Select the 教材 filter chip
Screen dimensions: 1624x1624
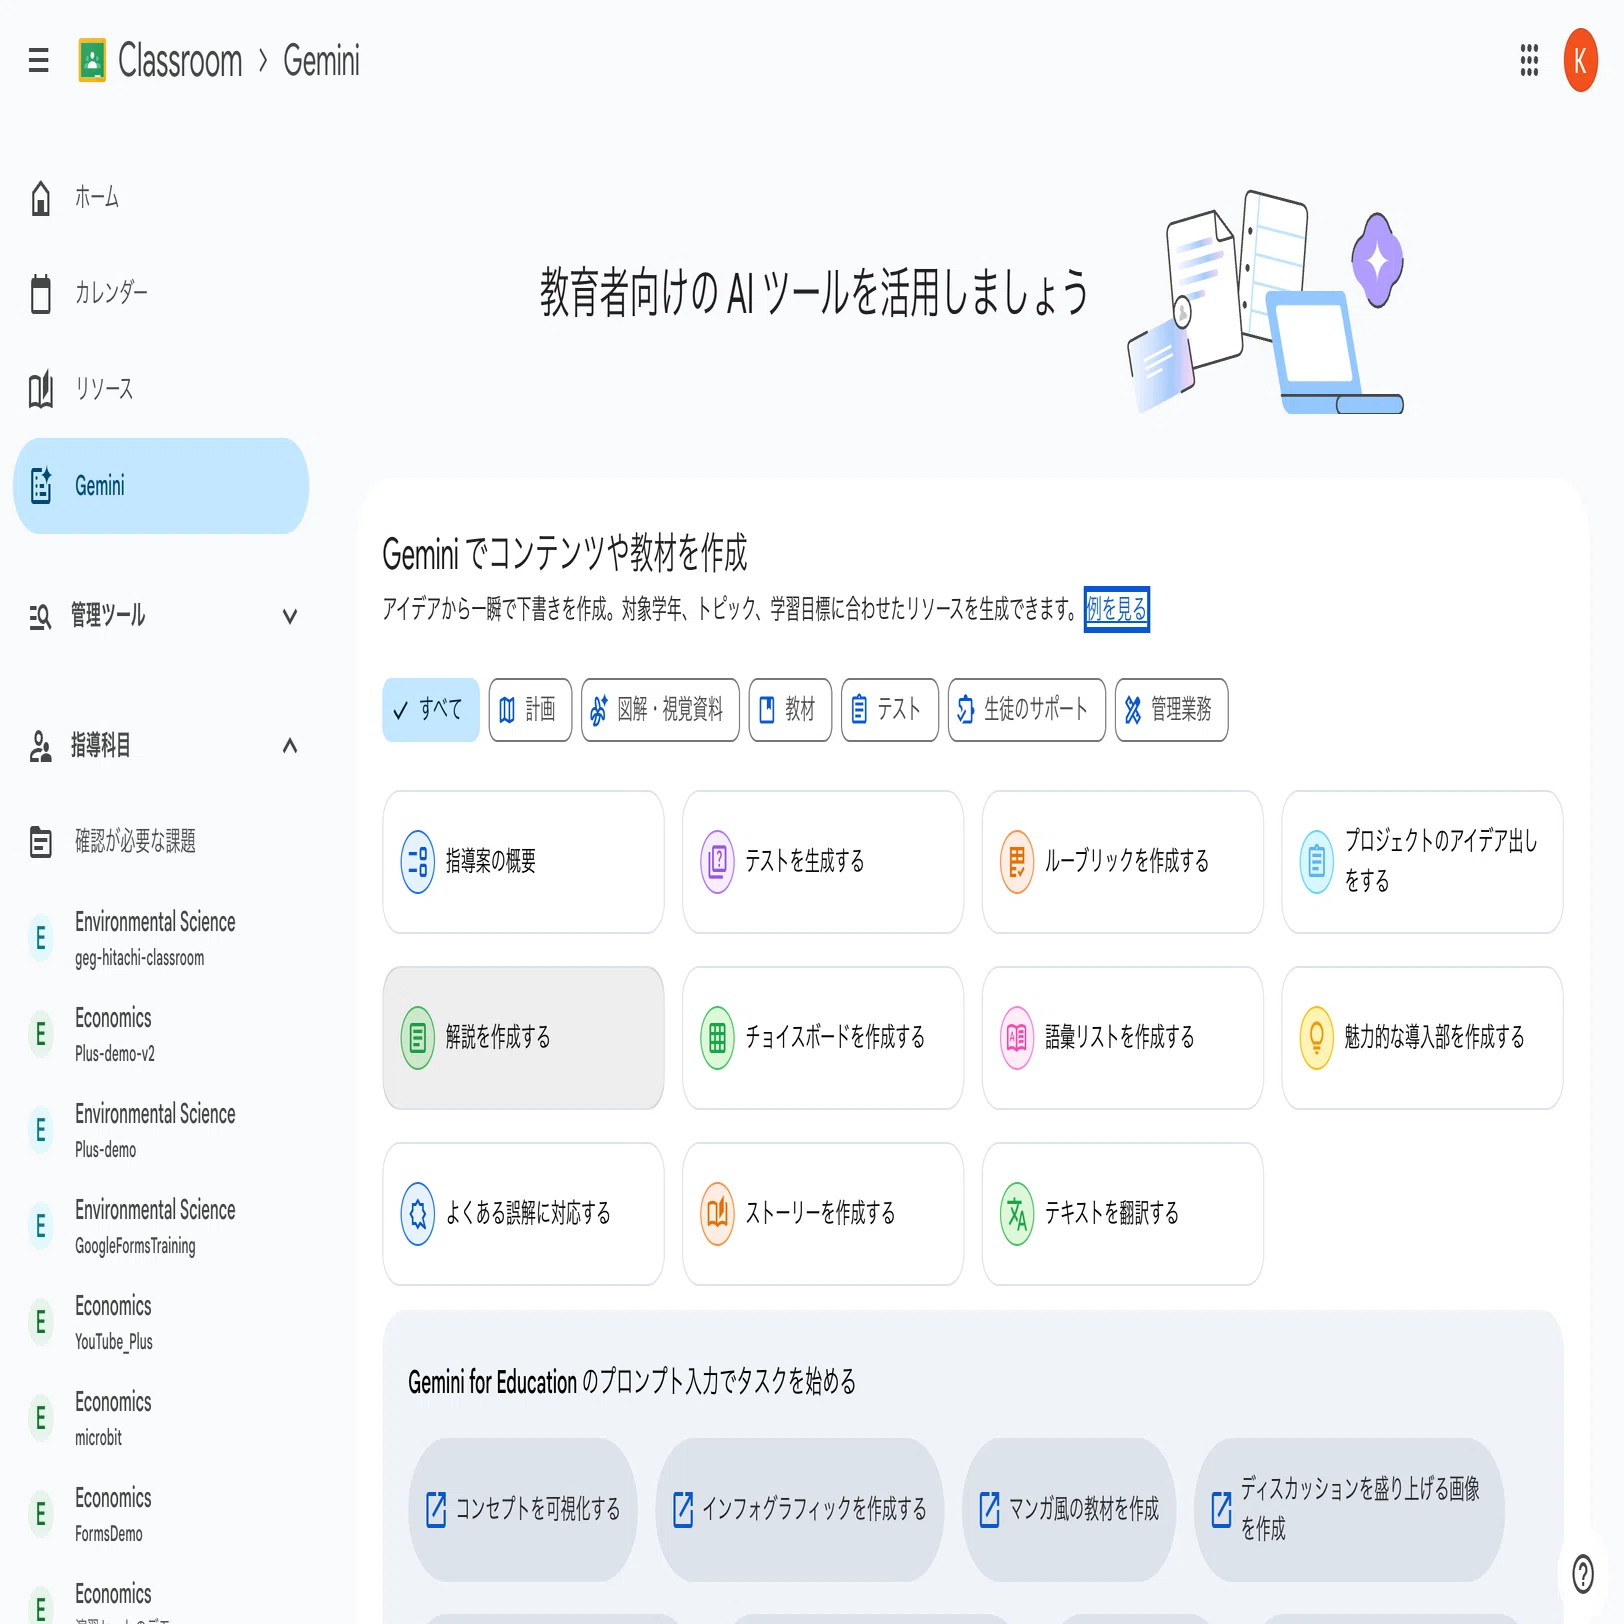pos(790,710)
